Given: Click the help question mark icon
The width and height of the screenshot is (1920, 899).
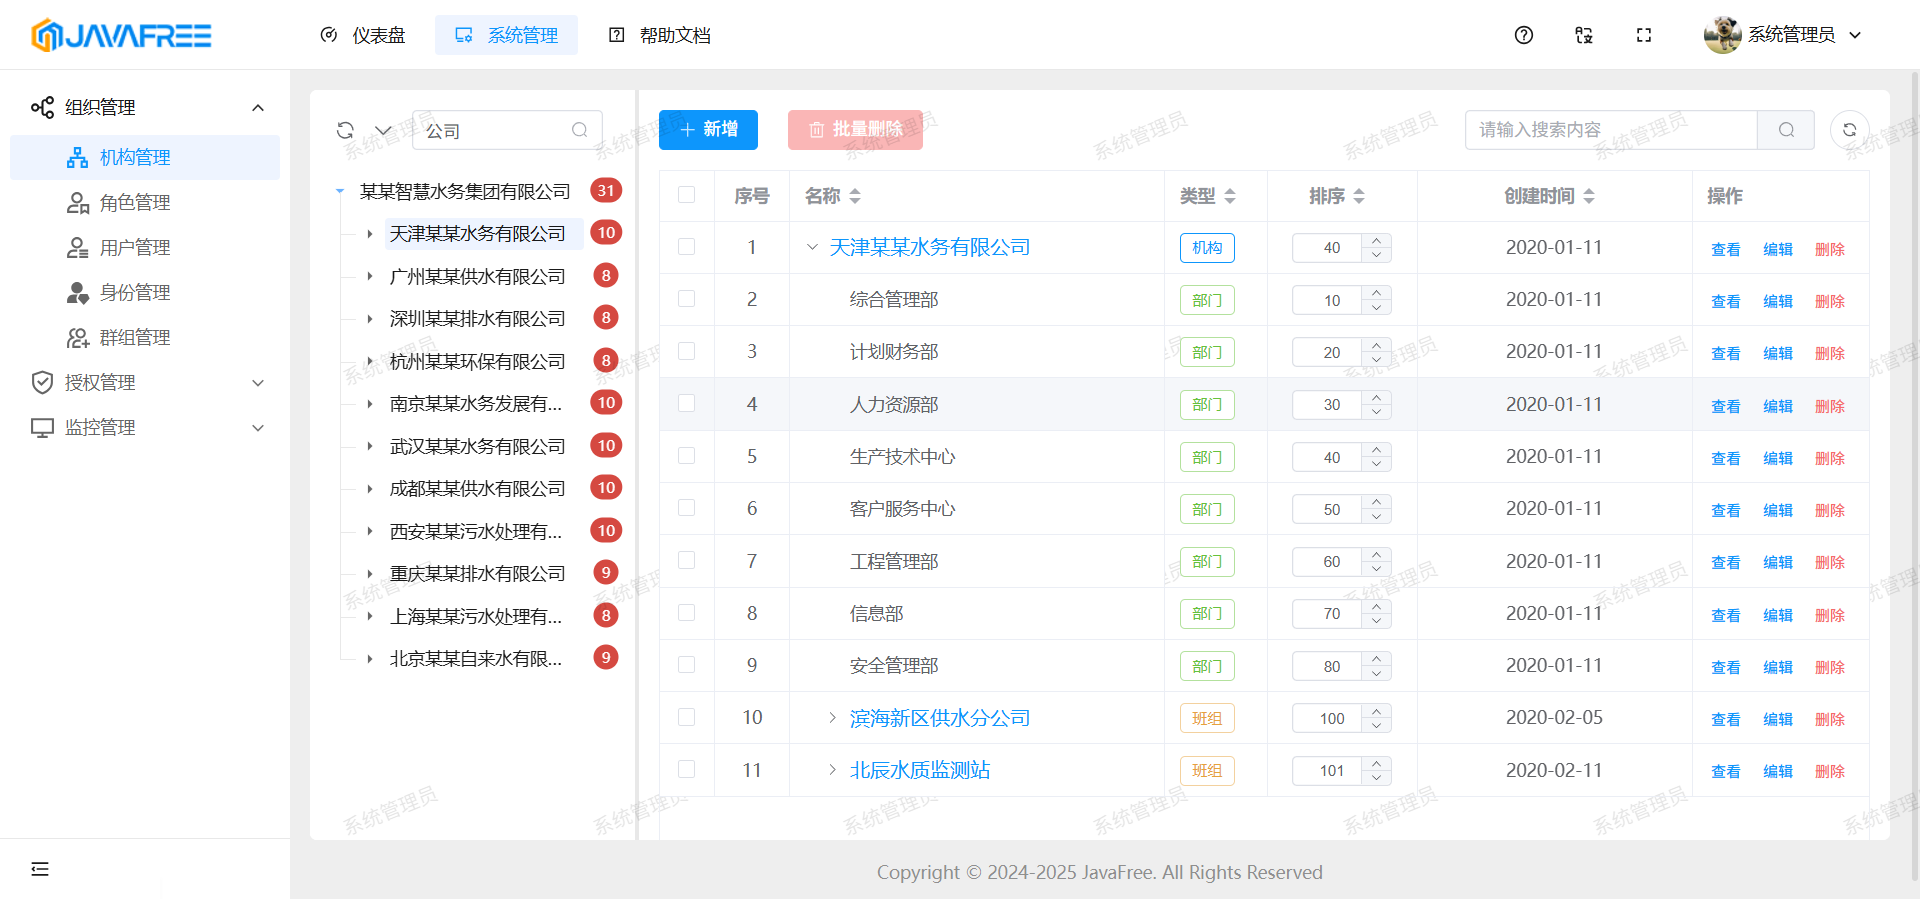Looking at the screenshot, I should [x=1523, y=35].
